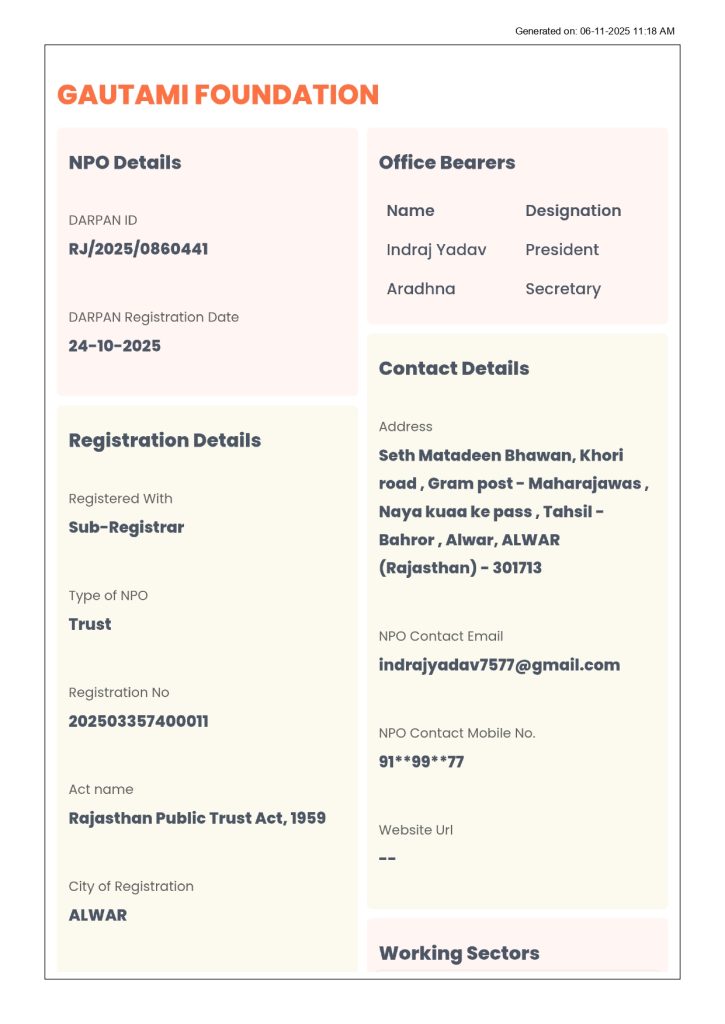This screenshot has height=1024, width=725.
Task: Click the GAUTAMI FOUNDATION title
Action: pyautogui.click(x=218, y=95)
